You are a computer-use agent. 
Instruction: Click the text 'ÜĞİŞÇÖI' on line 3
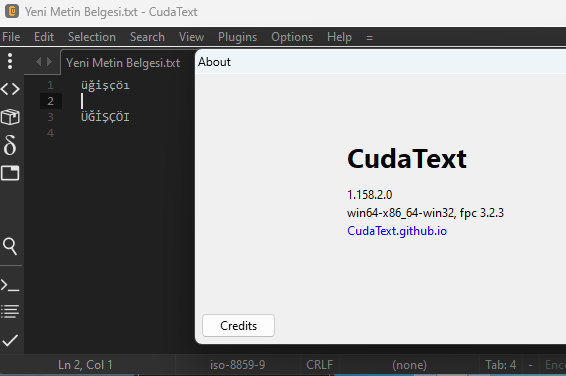click(x=105, y=117)
